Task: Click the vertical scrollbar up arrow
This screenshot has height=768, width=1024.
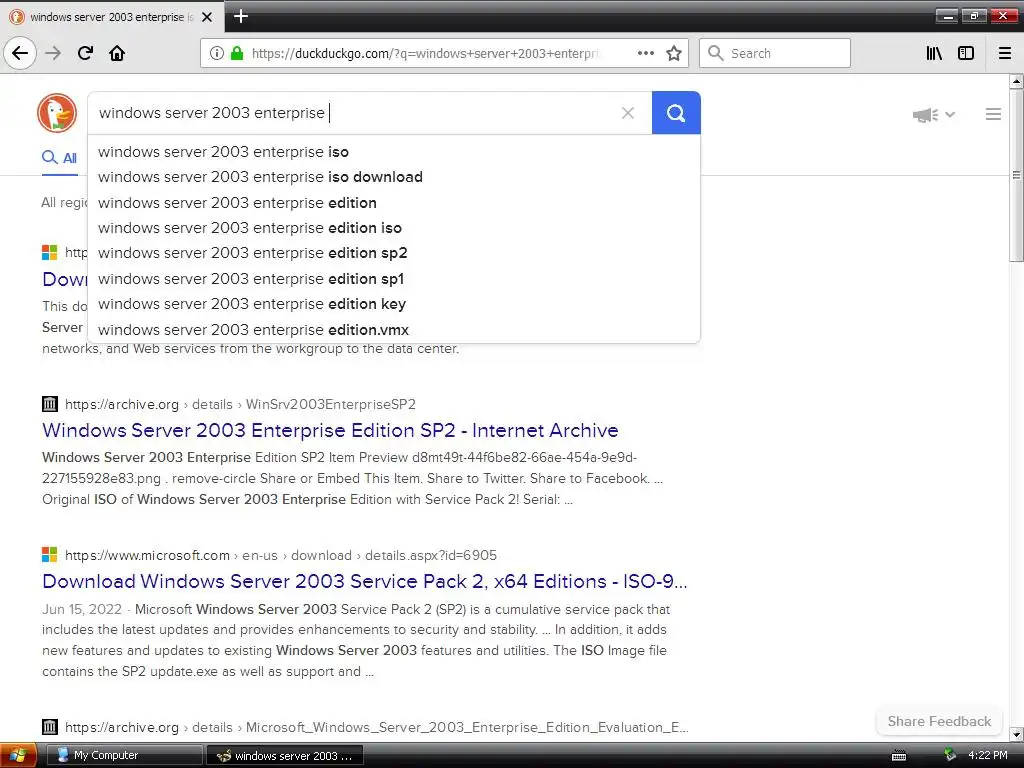Action: coord(1016,82)
